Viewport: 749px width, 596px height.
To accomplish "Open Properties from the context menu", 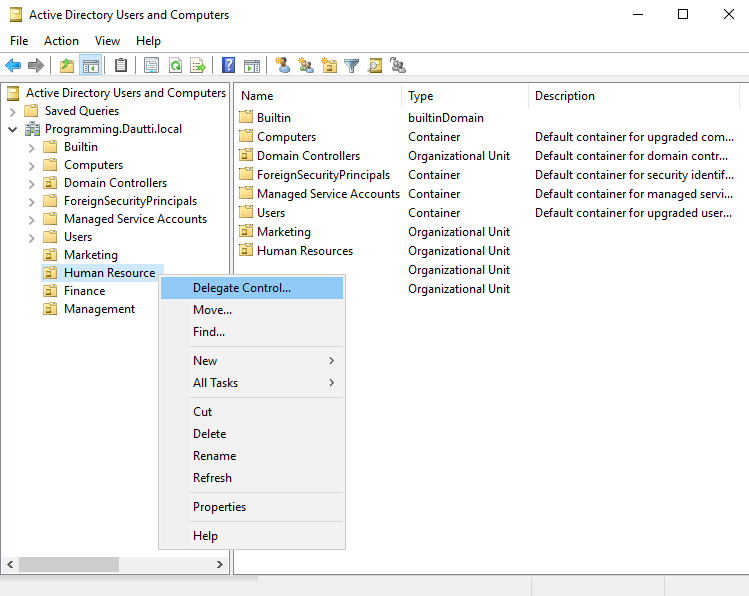I will coord(252,507).
